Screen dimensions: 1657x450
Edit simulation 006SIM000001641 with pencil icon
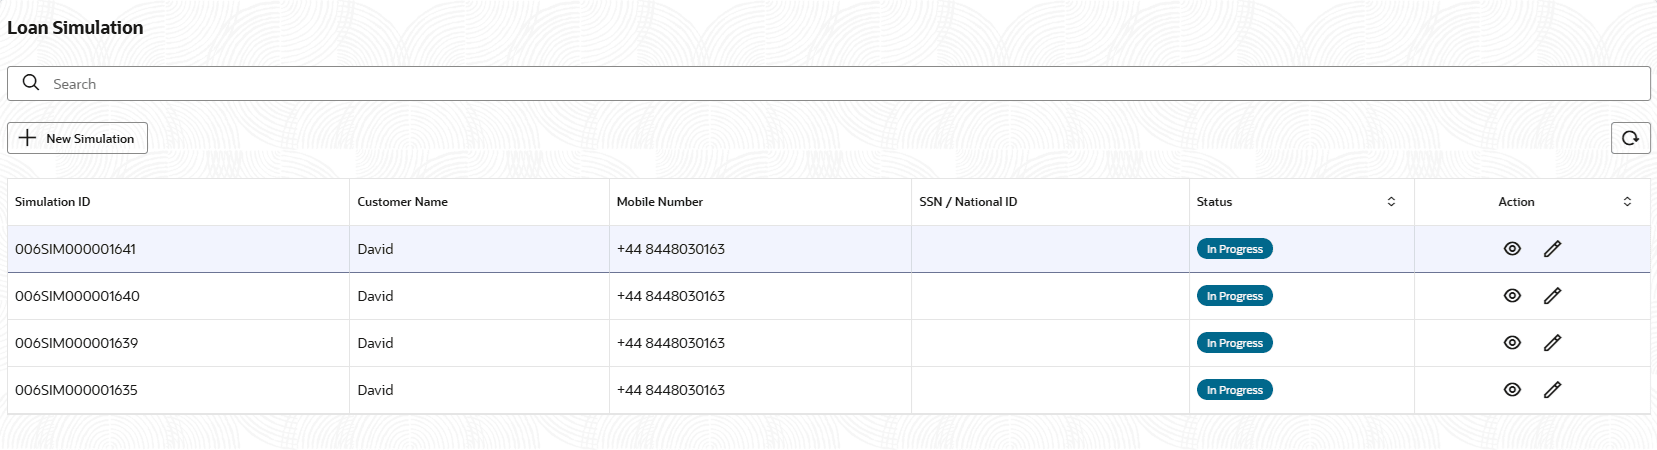coord(1552,249)
